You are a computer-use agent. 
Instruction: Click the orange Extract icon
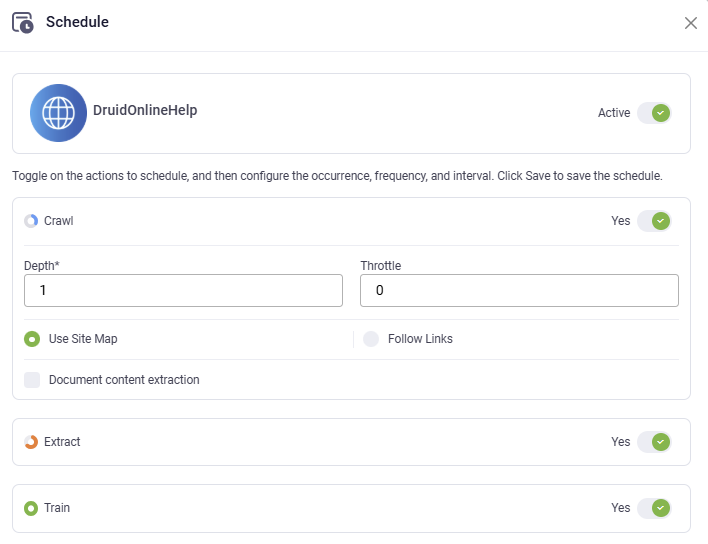tap(31, 442)
